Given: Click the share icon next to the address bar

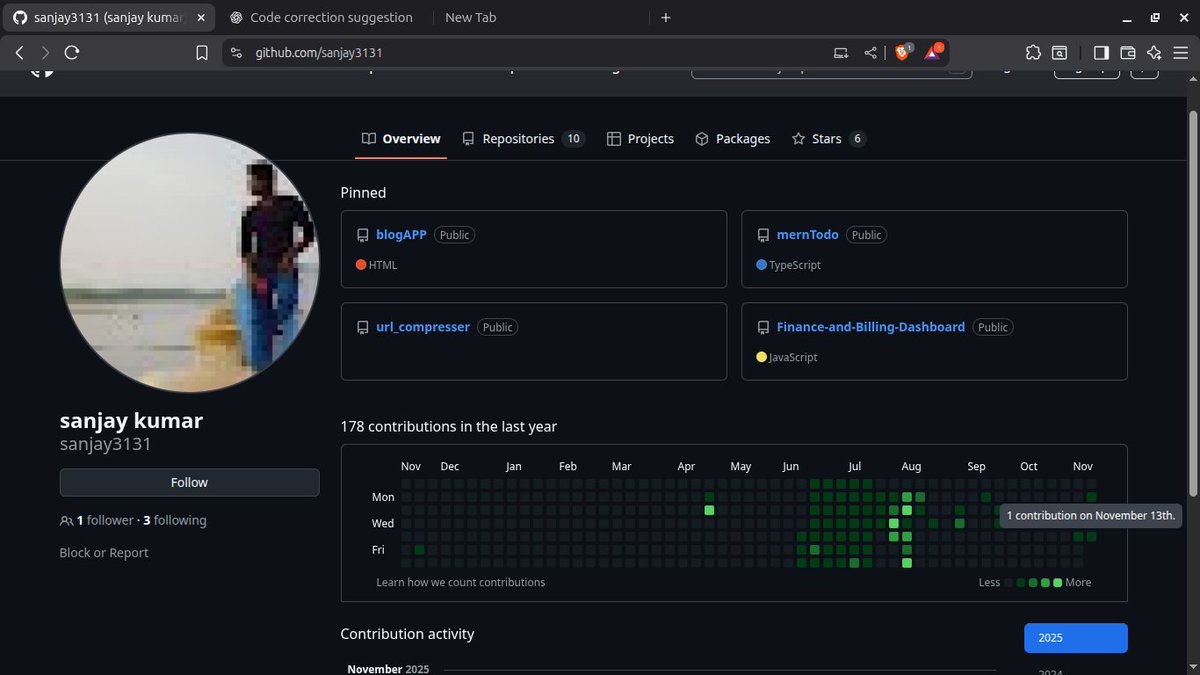Looking at the screenshot, I should pos(871,52).
